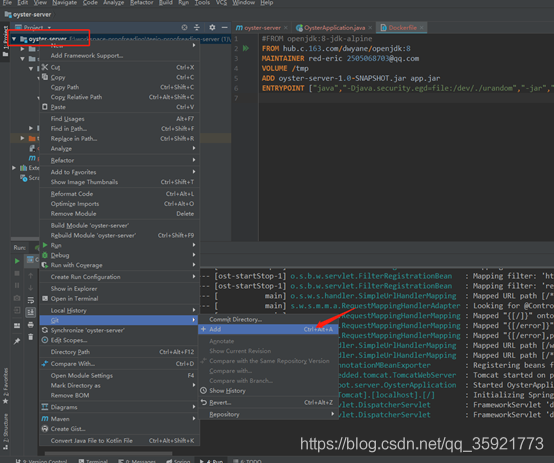Expand the Add to Favorites submenu

click(x=119, y=172)
